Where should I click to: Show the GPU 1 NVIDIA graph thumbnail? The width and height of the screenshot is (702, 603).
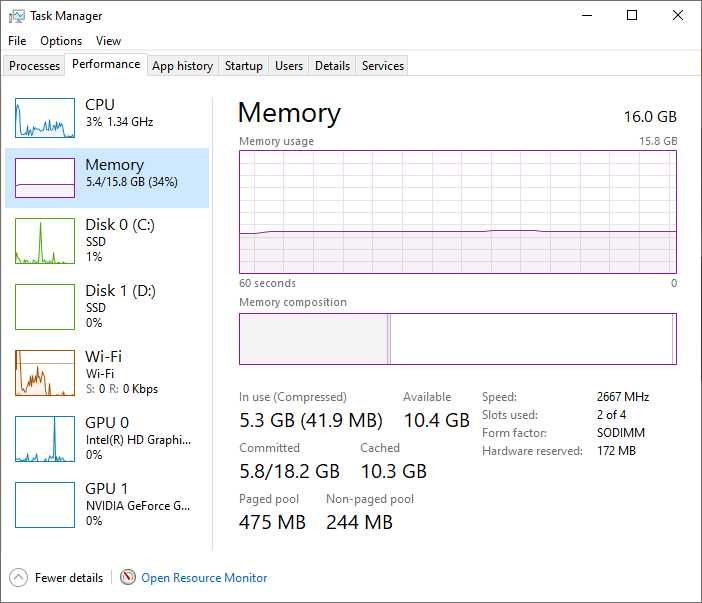45,505
